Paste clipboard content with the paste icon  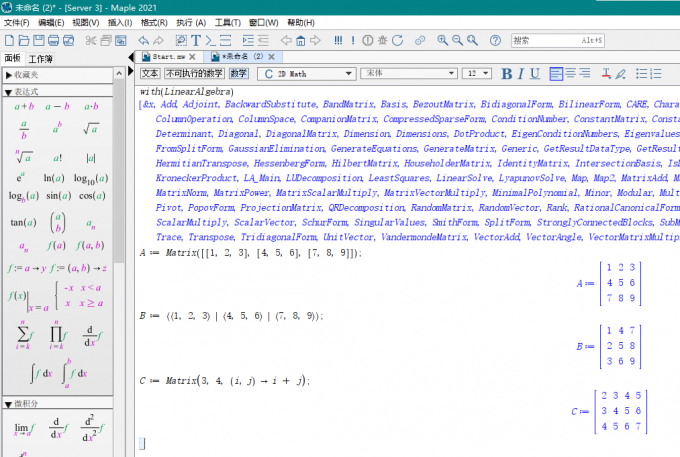[x=120, y=40]
